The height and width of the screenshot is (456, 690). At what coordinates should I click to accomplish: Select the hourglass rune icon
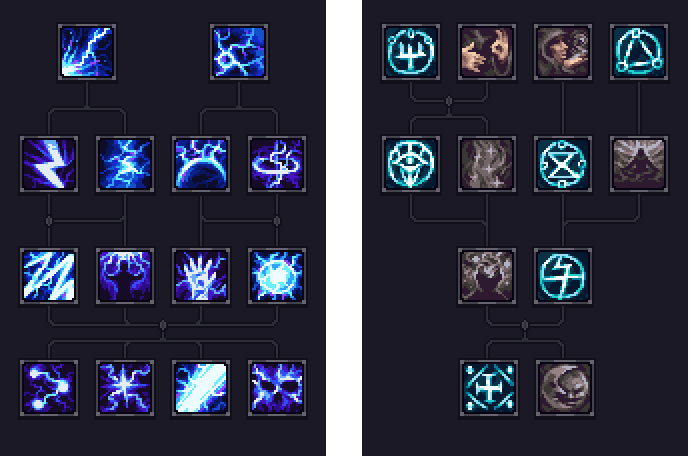coord(563,164)
